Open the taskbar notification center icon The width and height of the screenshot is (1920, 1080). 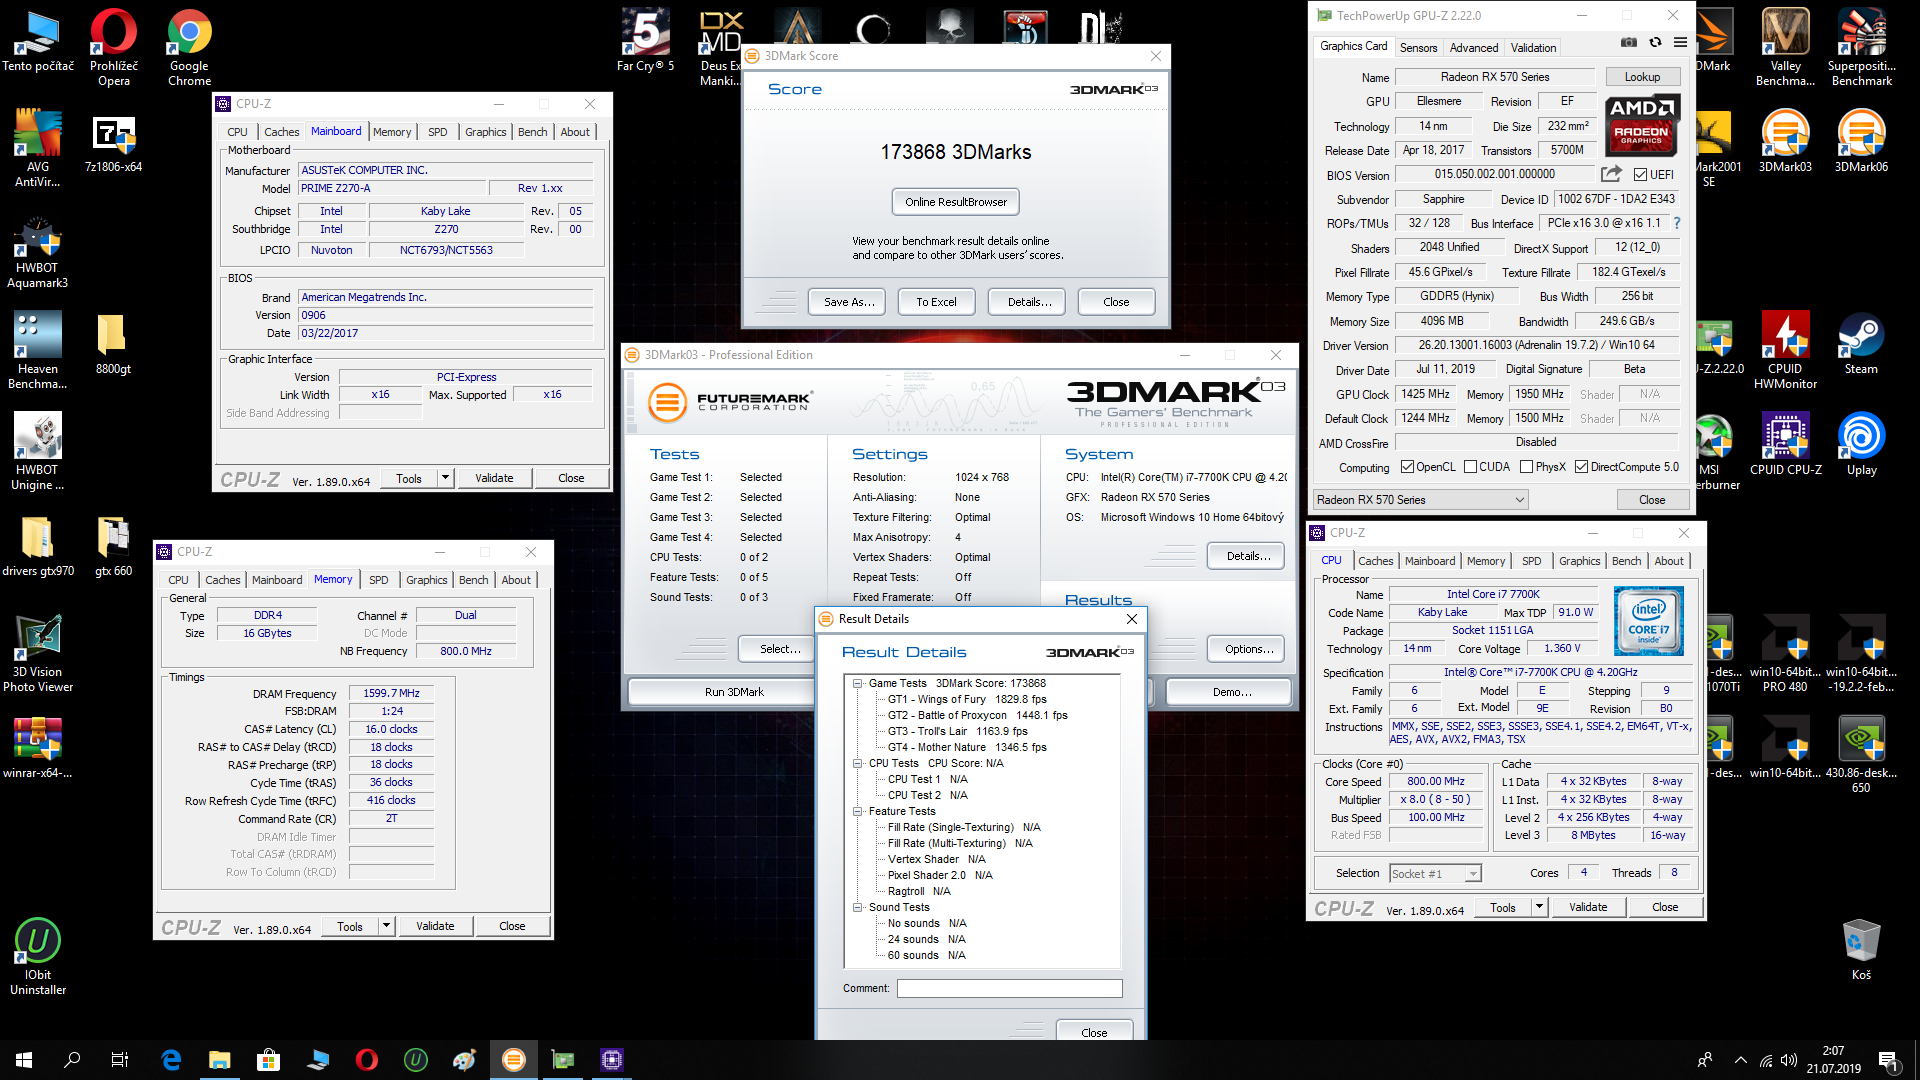[1888, 1060]
